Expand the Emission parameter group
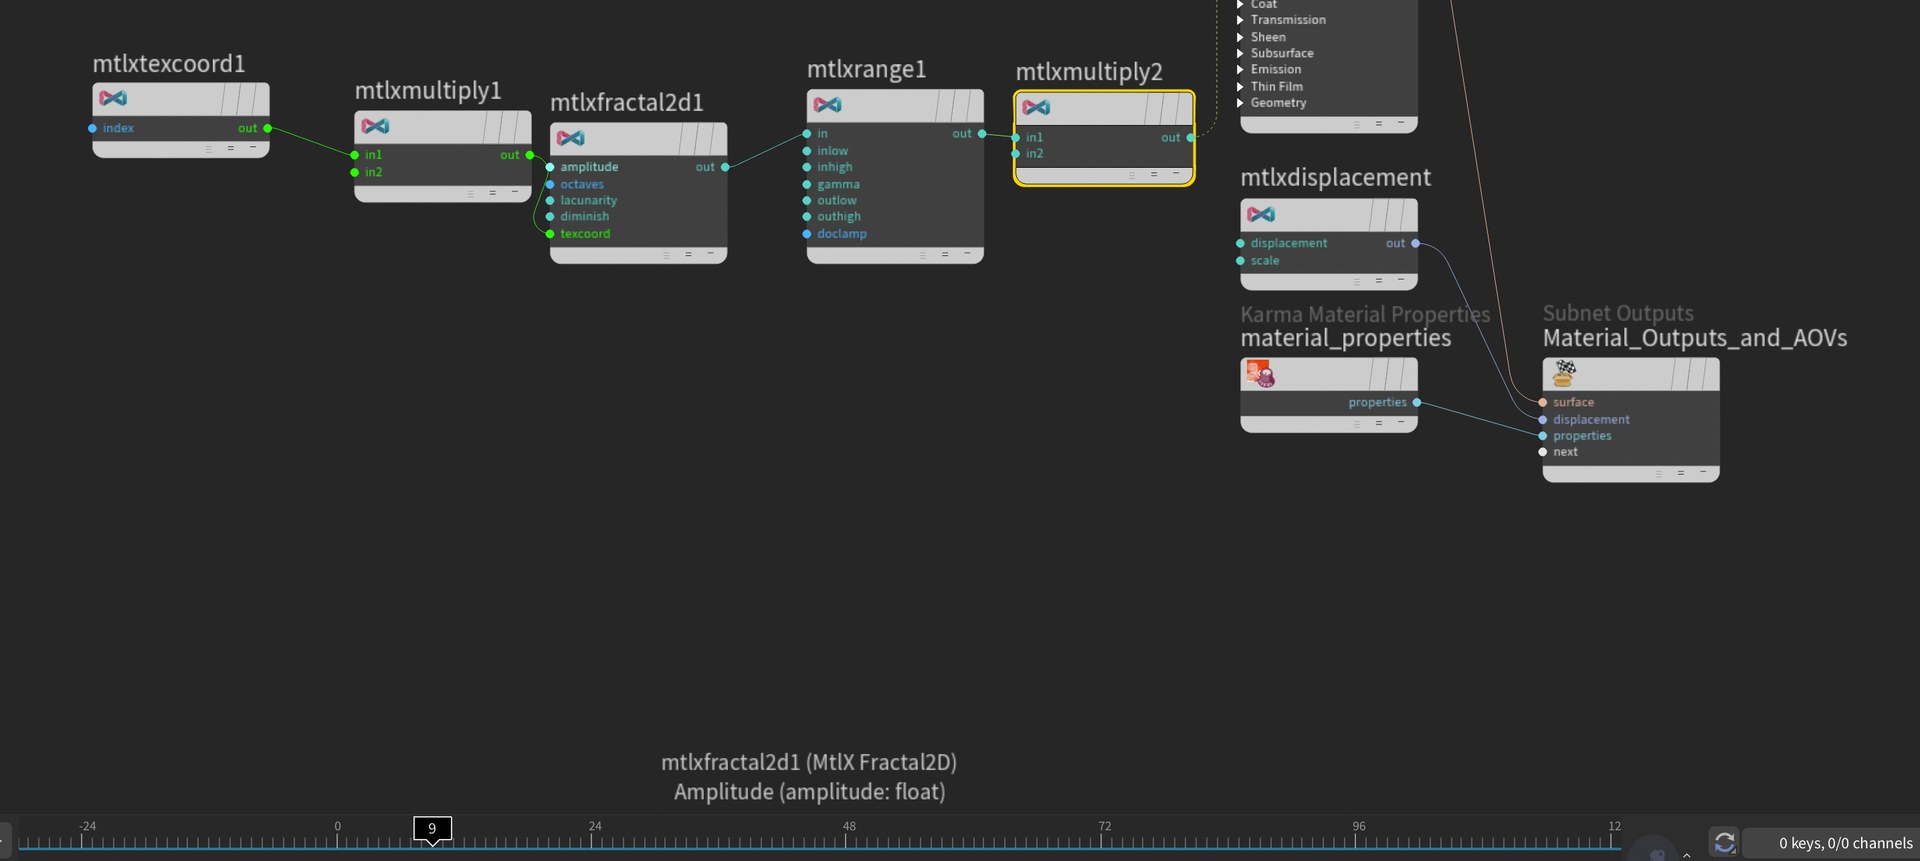 coord(1240,69)
